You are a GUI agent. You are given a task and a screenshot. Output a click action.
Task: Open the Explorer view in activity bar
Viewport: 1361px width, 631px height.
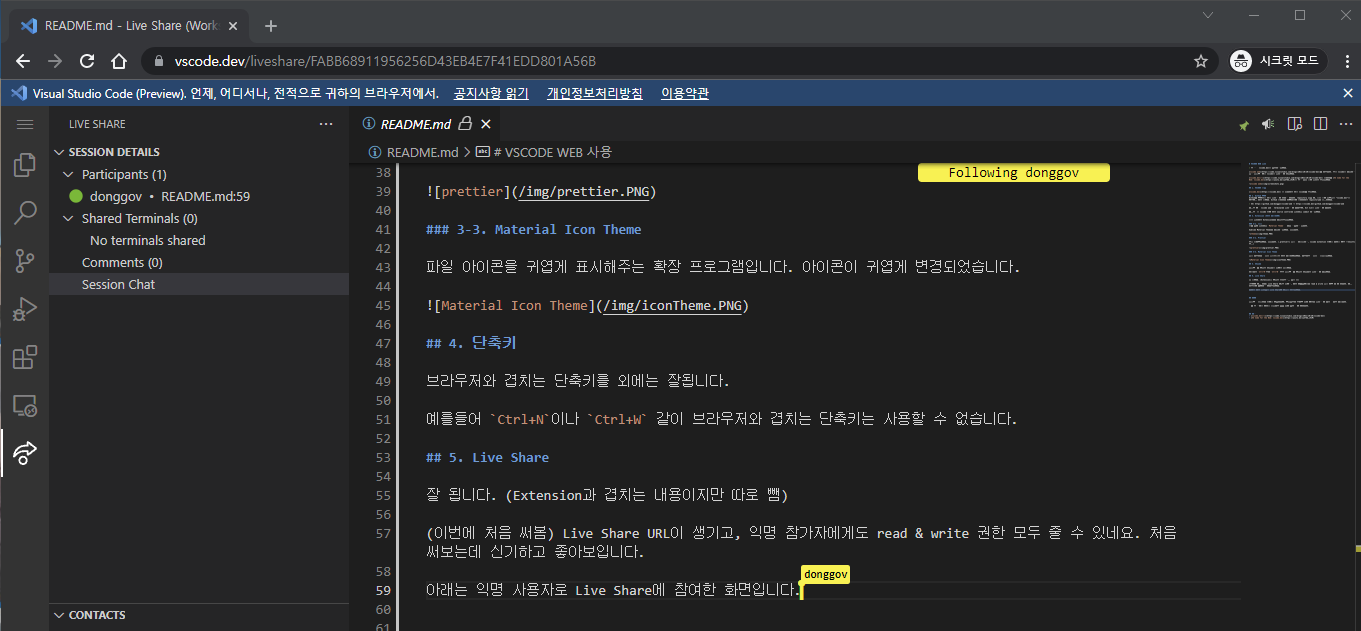tap(24, 165)
